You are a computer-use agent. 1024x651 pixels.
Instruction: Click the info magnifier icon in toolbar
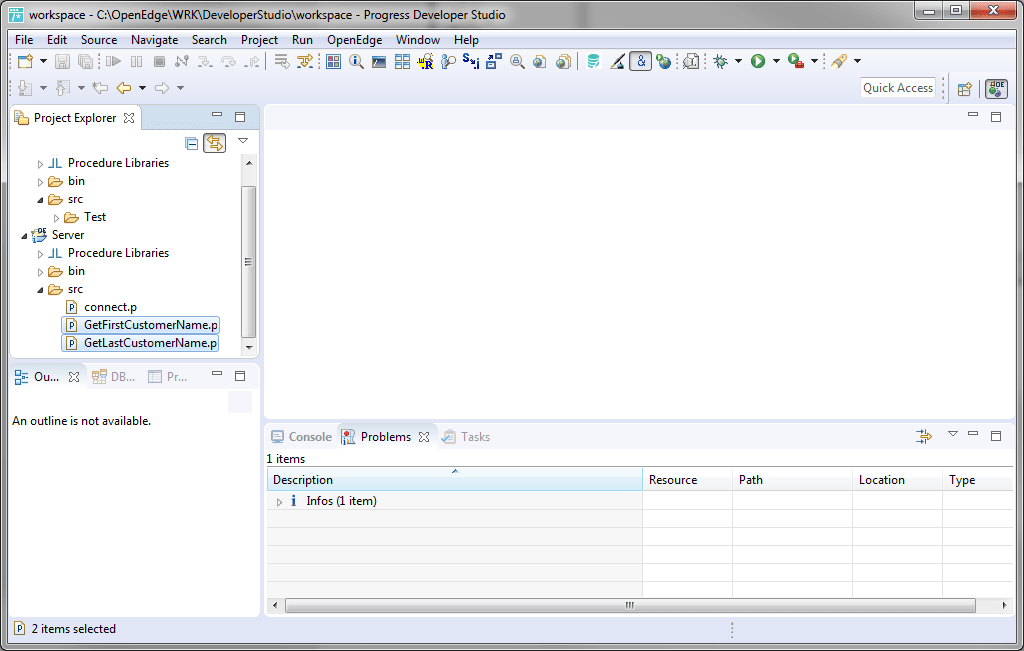[x=356, y=61]
